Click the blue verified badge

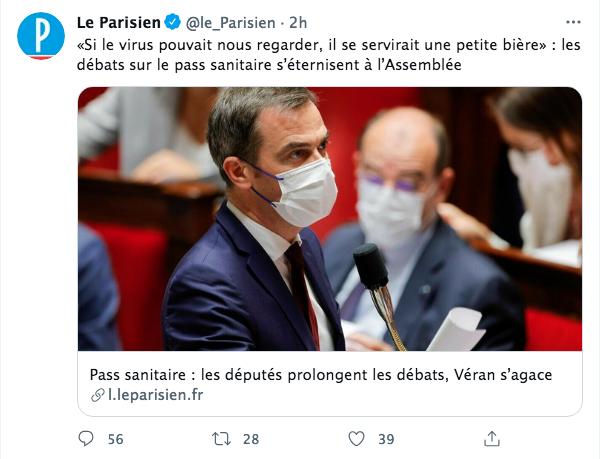173,22
